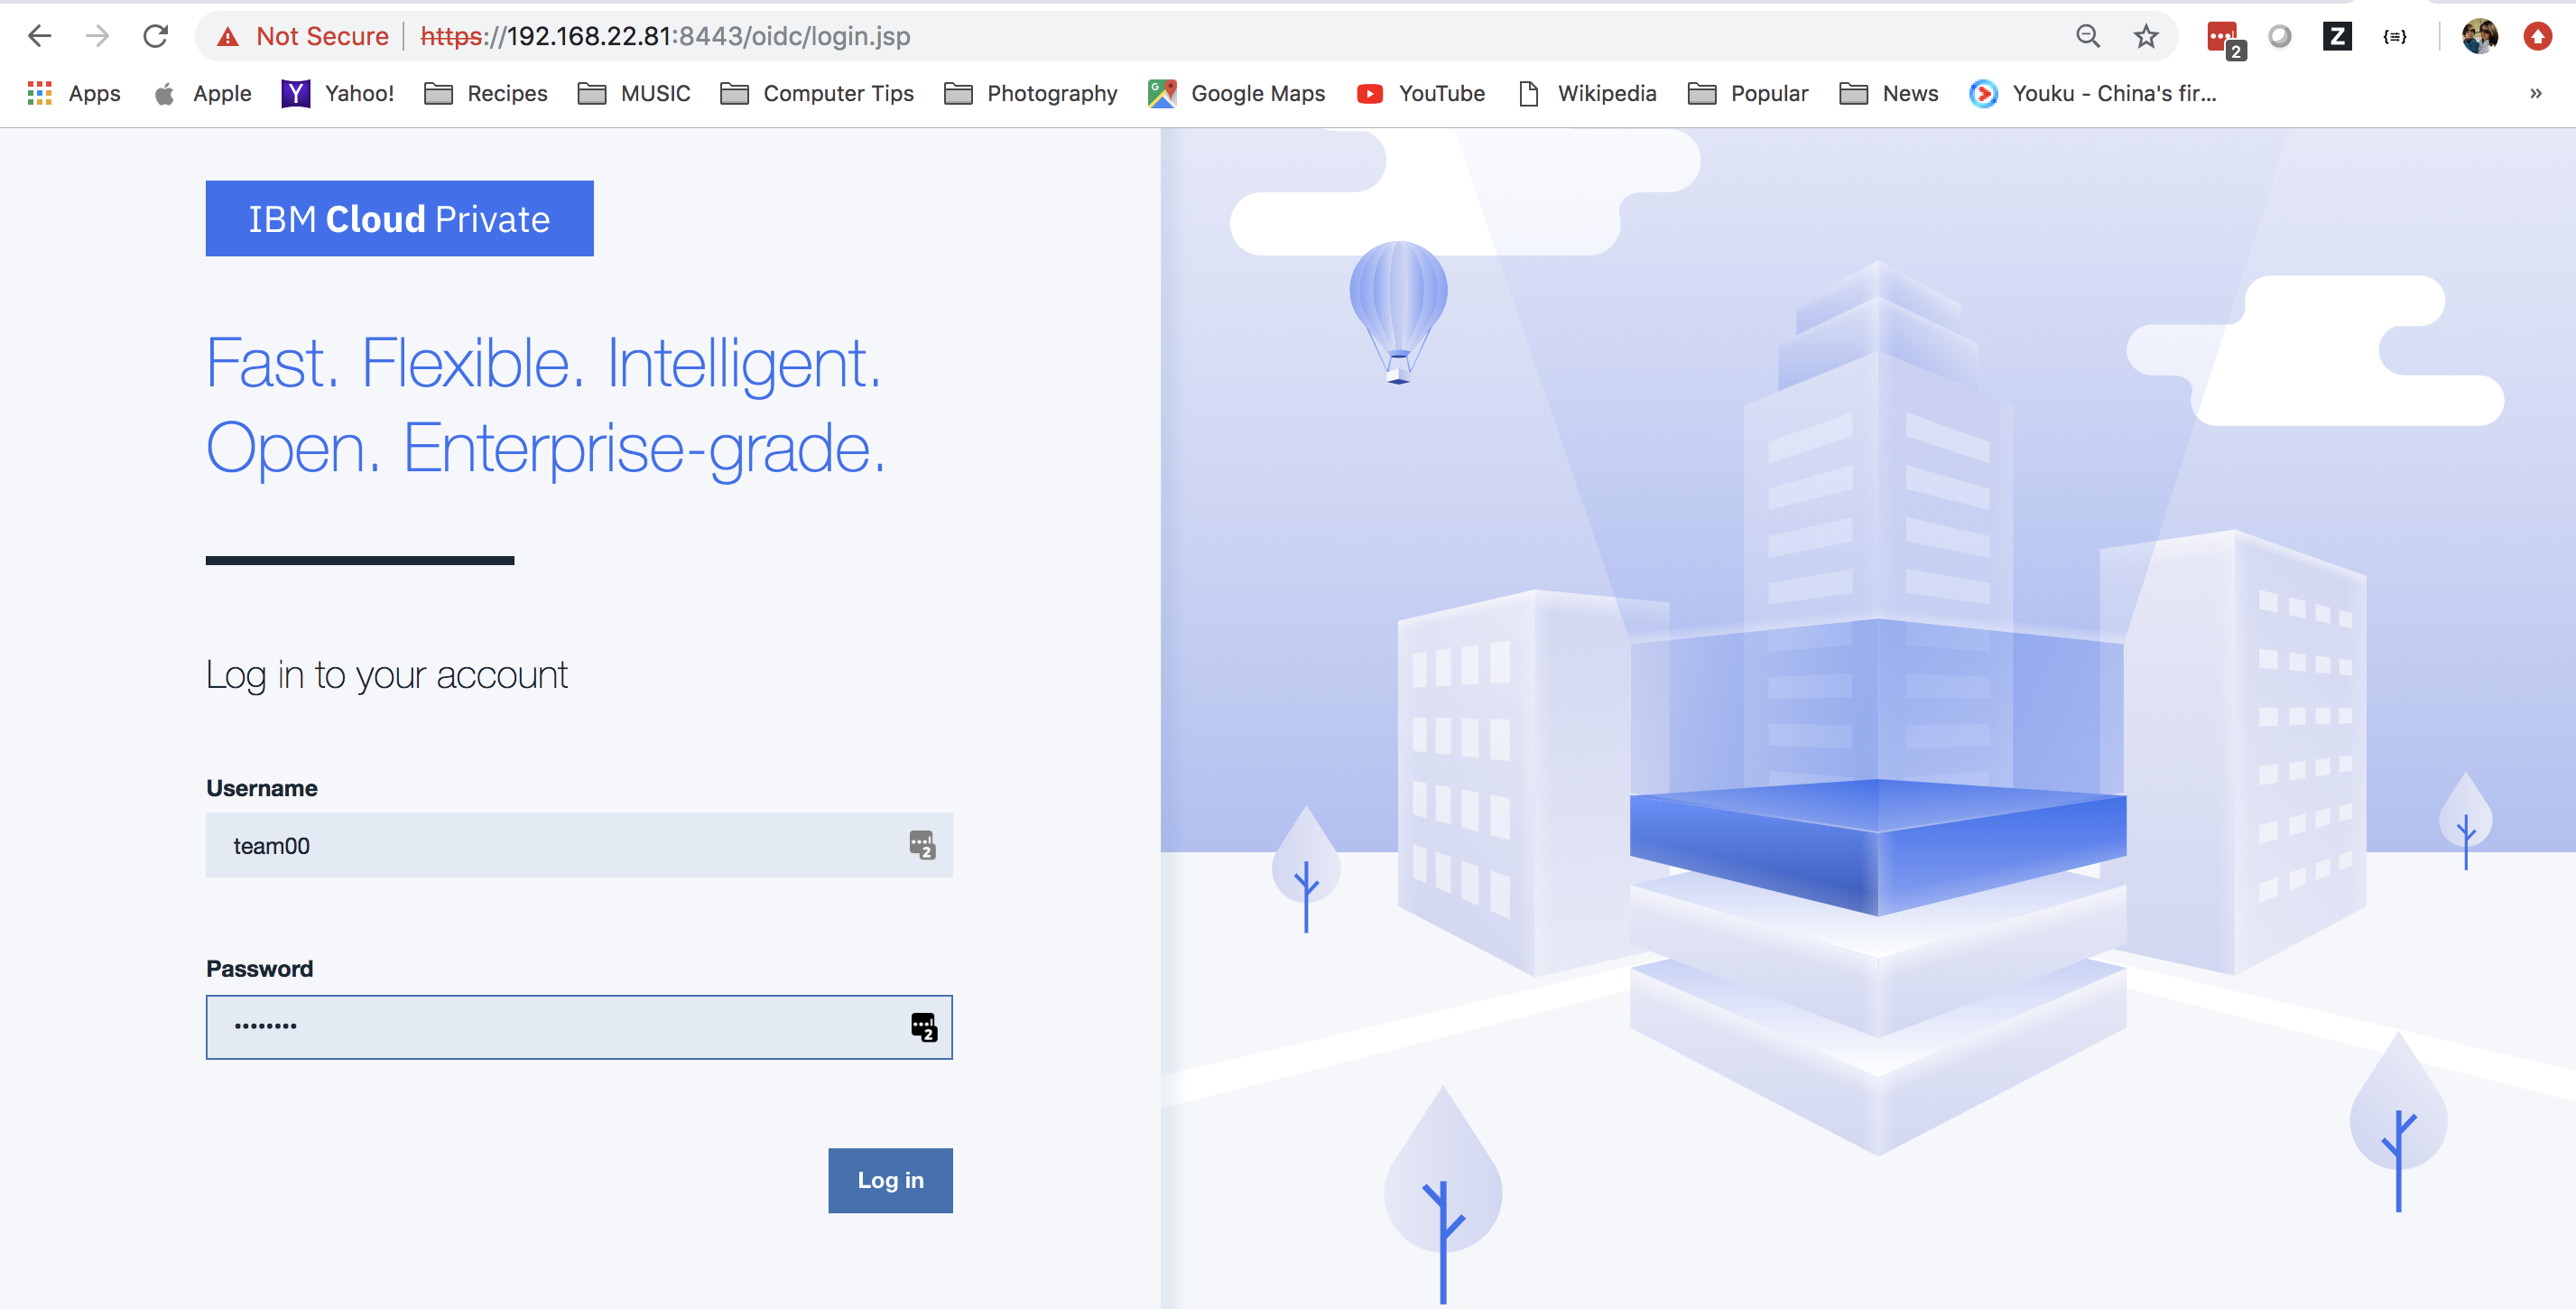
Task: Show more bookmarks with the double chevron
Action: click(2535, 93)
